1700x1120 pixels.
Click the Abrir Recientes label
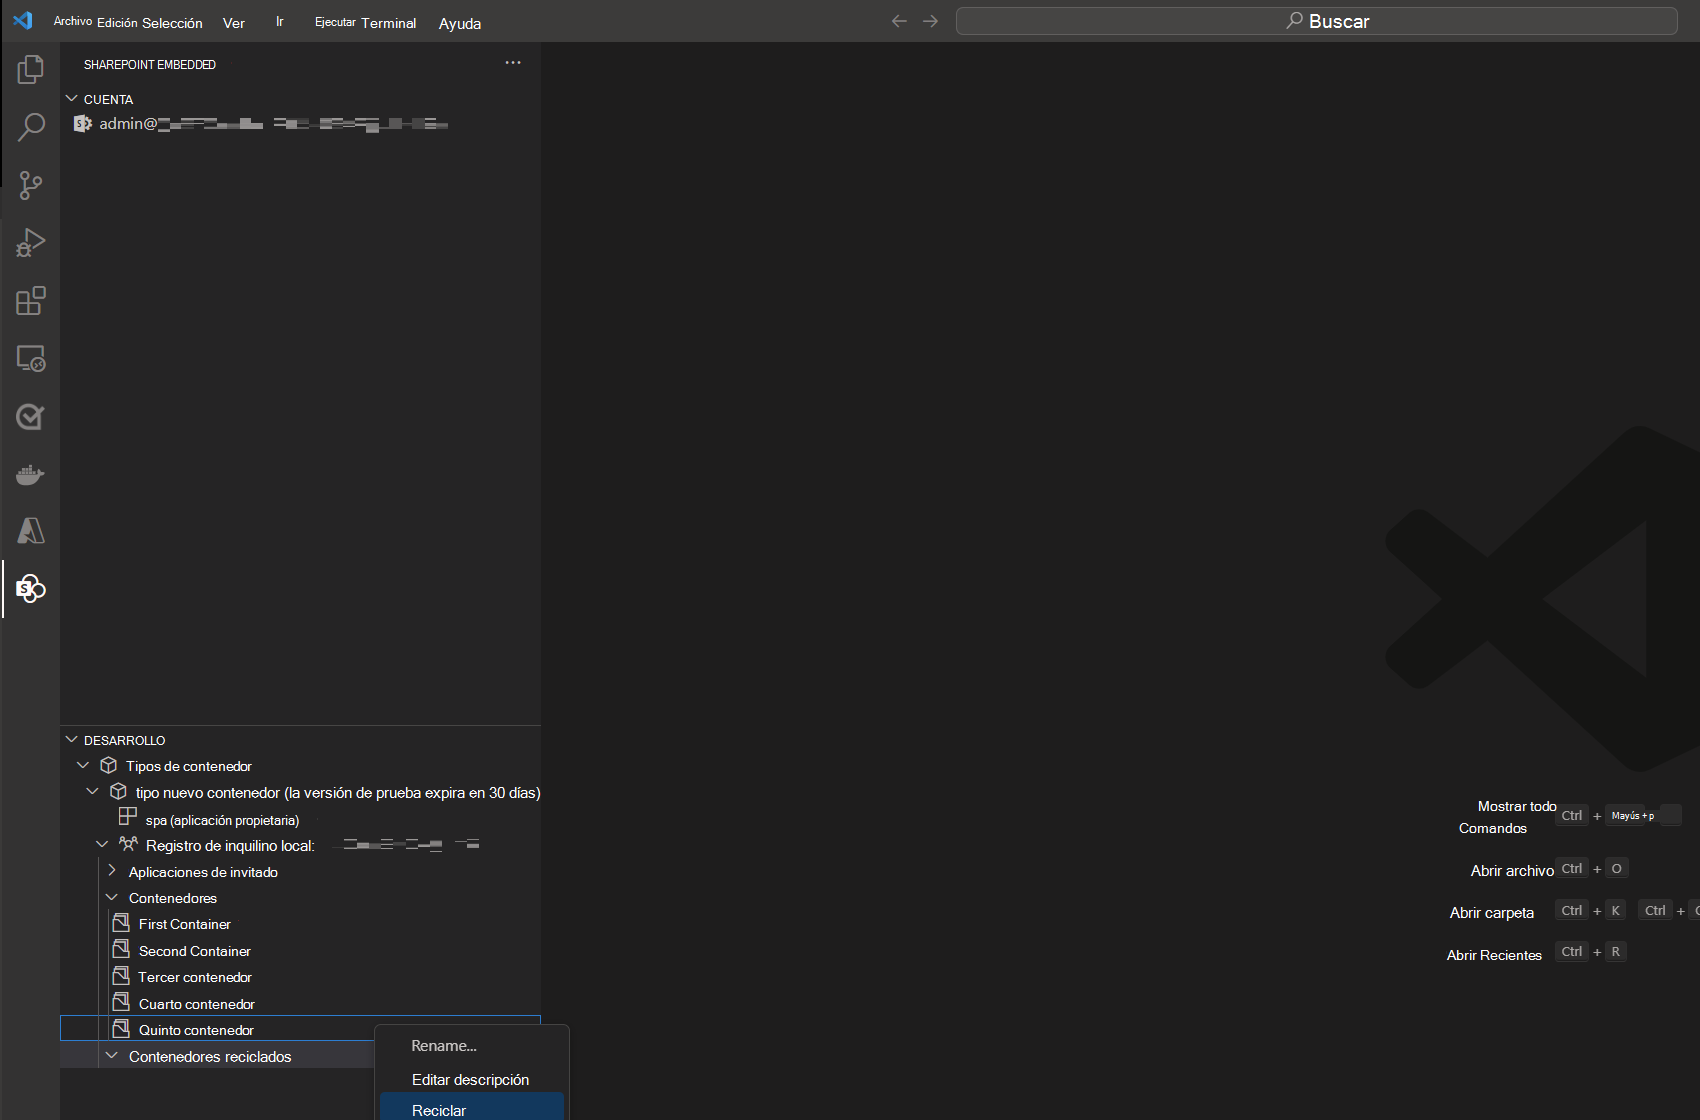[x=1494, y=955]
